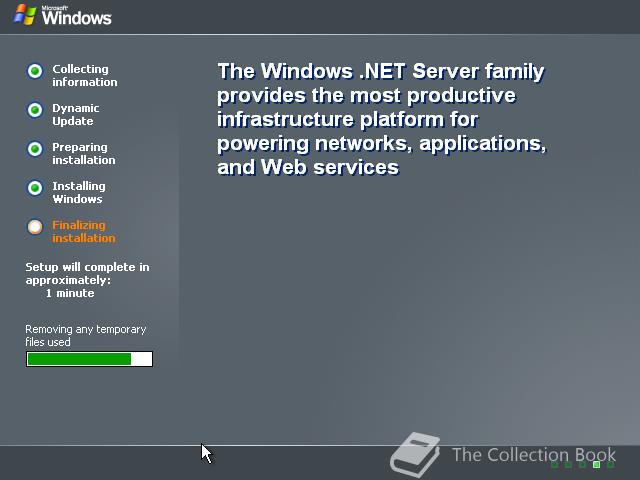Click the orange bullet beside Finalizing installation
This screenshot has width=640, height=480.
35,227
